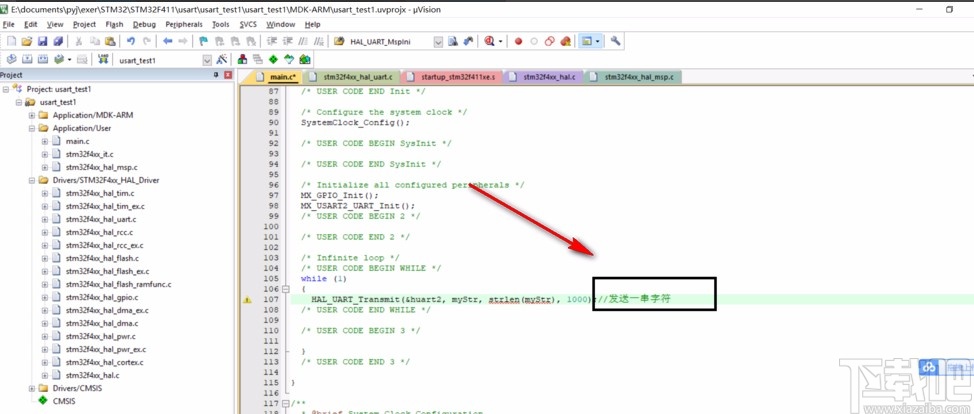Collapse the Application/User folder
The width and height of the screenshot is (974, 414).
32,128
